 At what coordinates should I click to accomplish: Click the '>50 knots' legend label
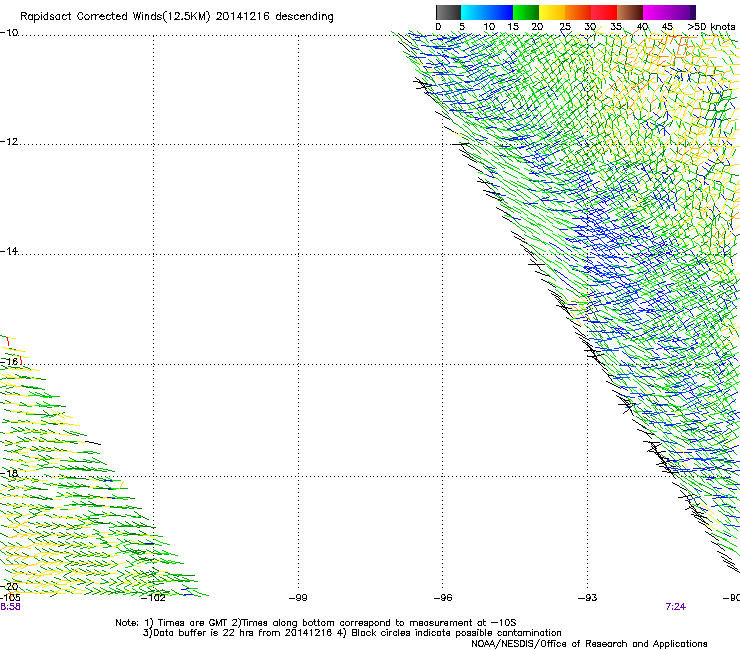click(x=711, y=27)
